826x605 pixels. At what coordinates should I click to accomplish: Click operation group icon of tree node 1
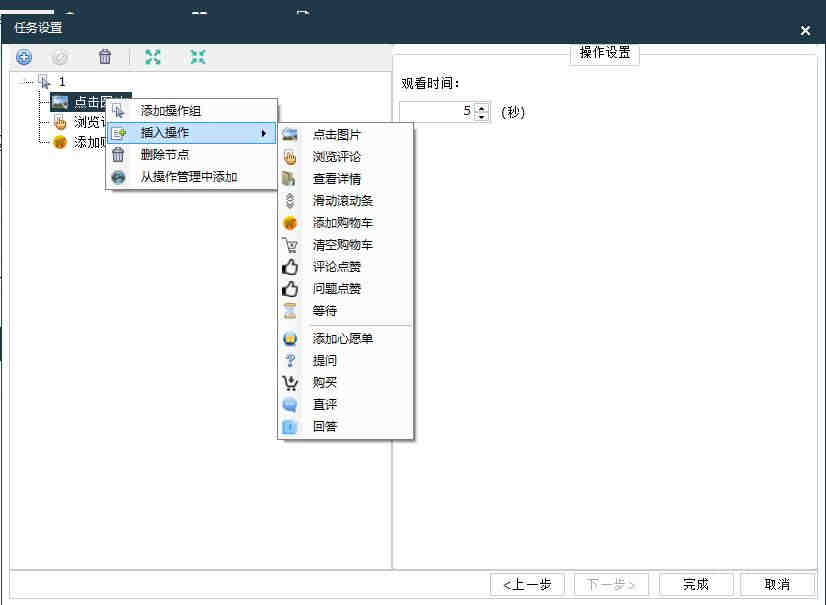click(x=45, y=82)
